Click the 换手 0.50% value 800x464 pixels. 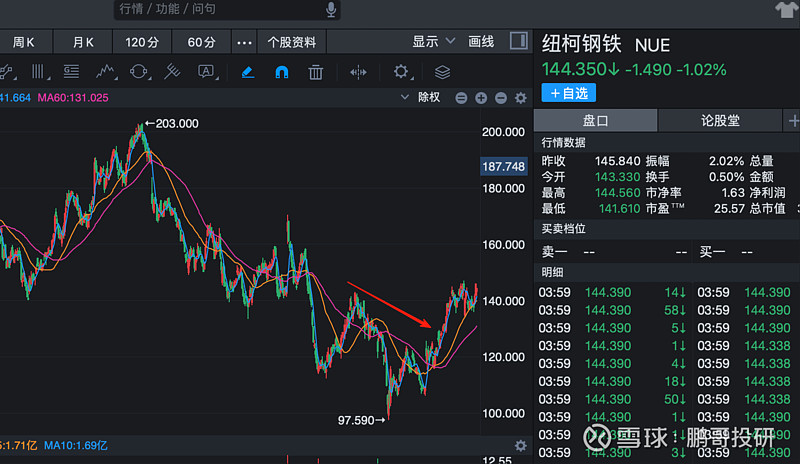(727, 177)
